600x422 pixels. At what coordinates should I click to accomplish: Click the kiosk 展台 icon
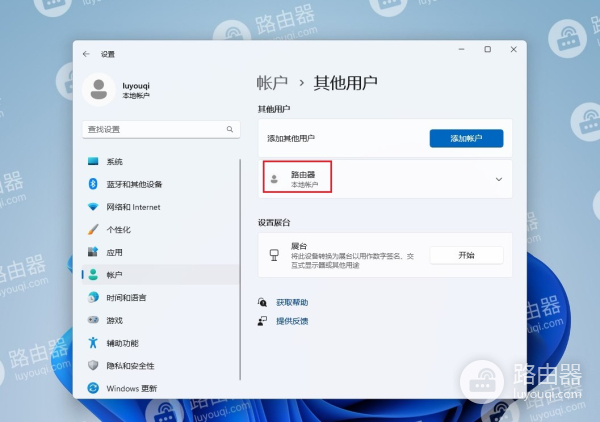(274, 255)
